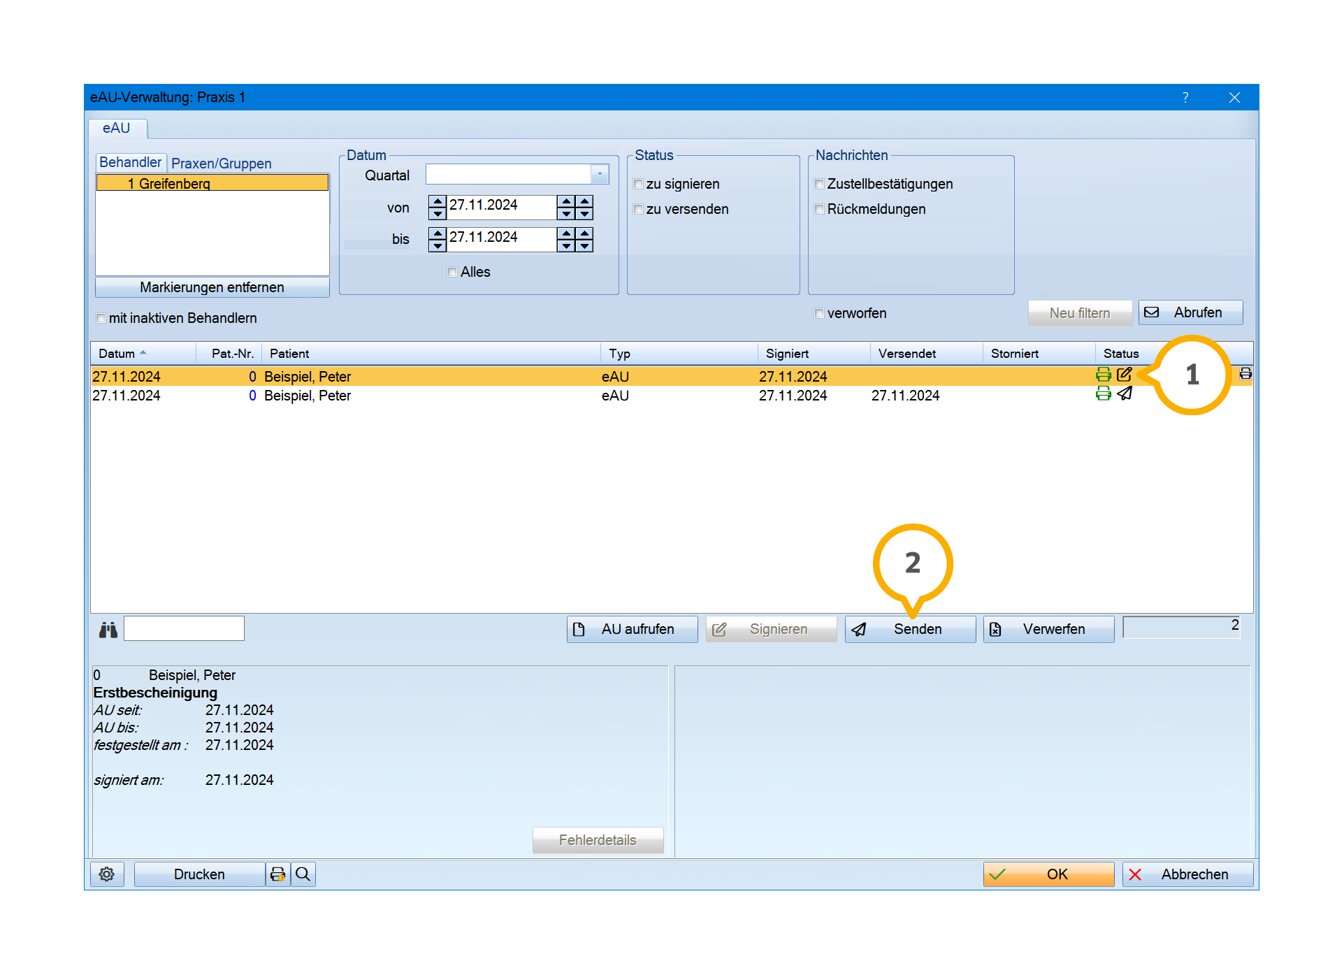The height and width of the screenshot is (975, 1344).
Task: Click the Abrufen button
Action: pos(1190,313)
